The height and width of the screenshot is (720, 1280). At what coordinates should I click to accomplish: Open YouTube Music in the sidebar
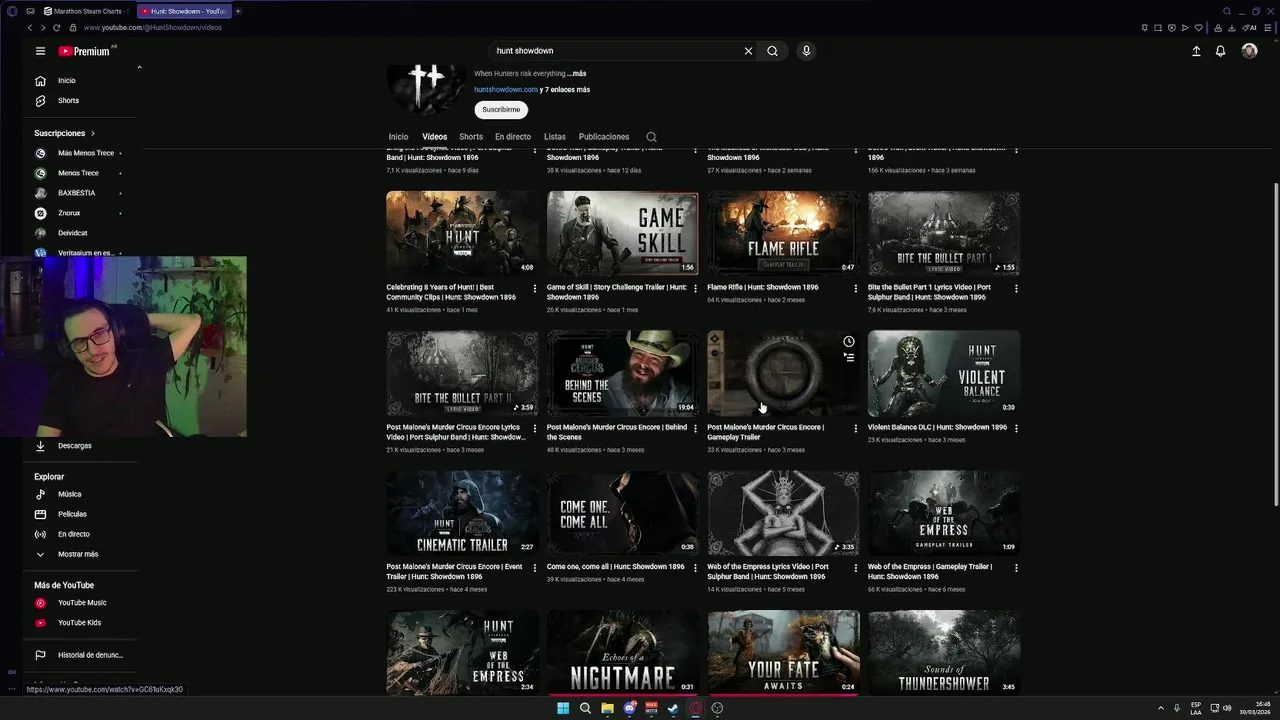pos(82,603)
